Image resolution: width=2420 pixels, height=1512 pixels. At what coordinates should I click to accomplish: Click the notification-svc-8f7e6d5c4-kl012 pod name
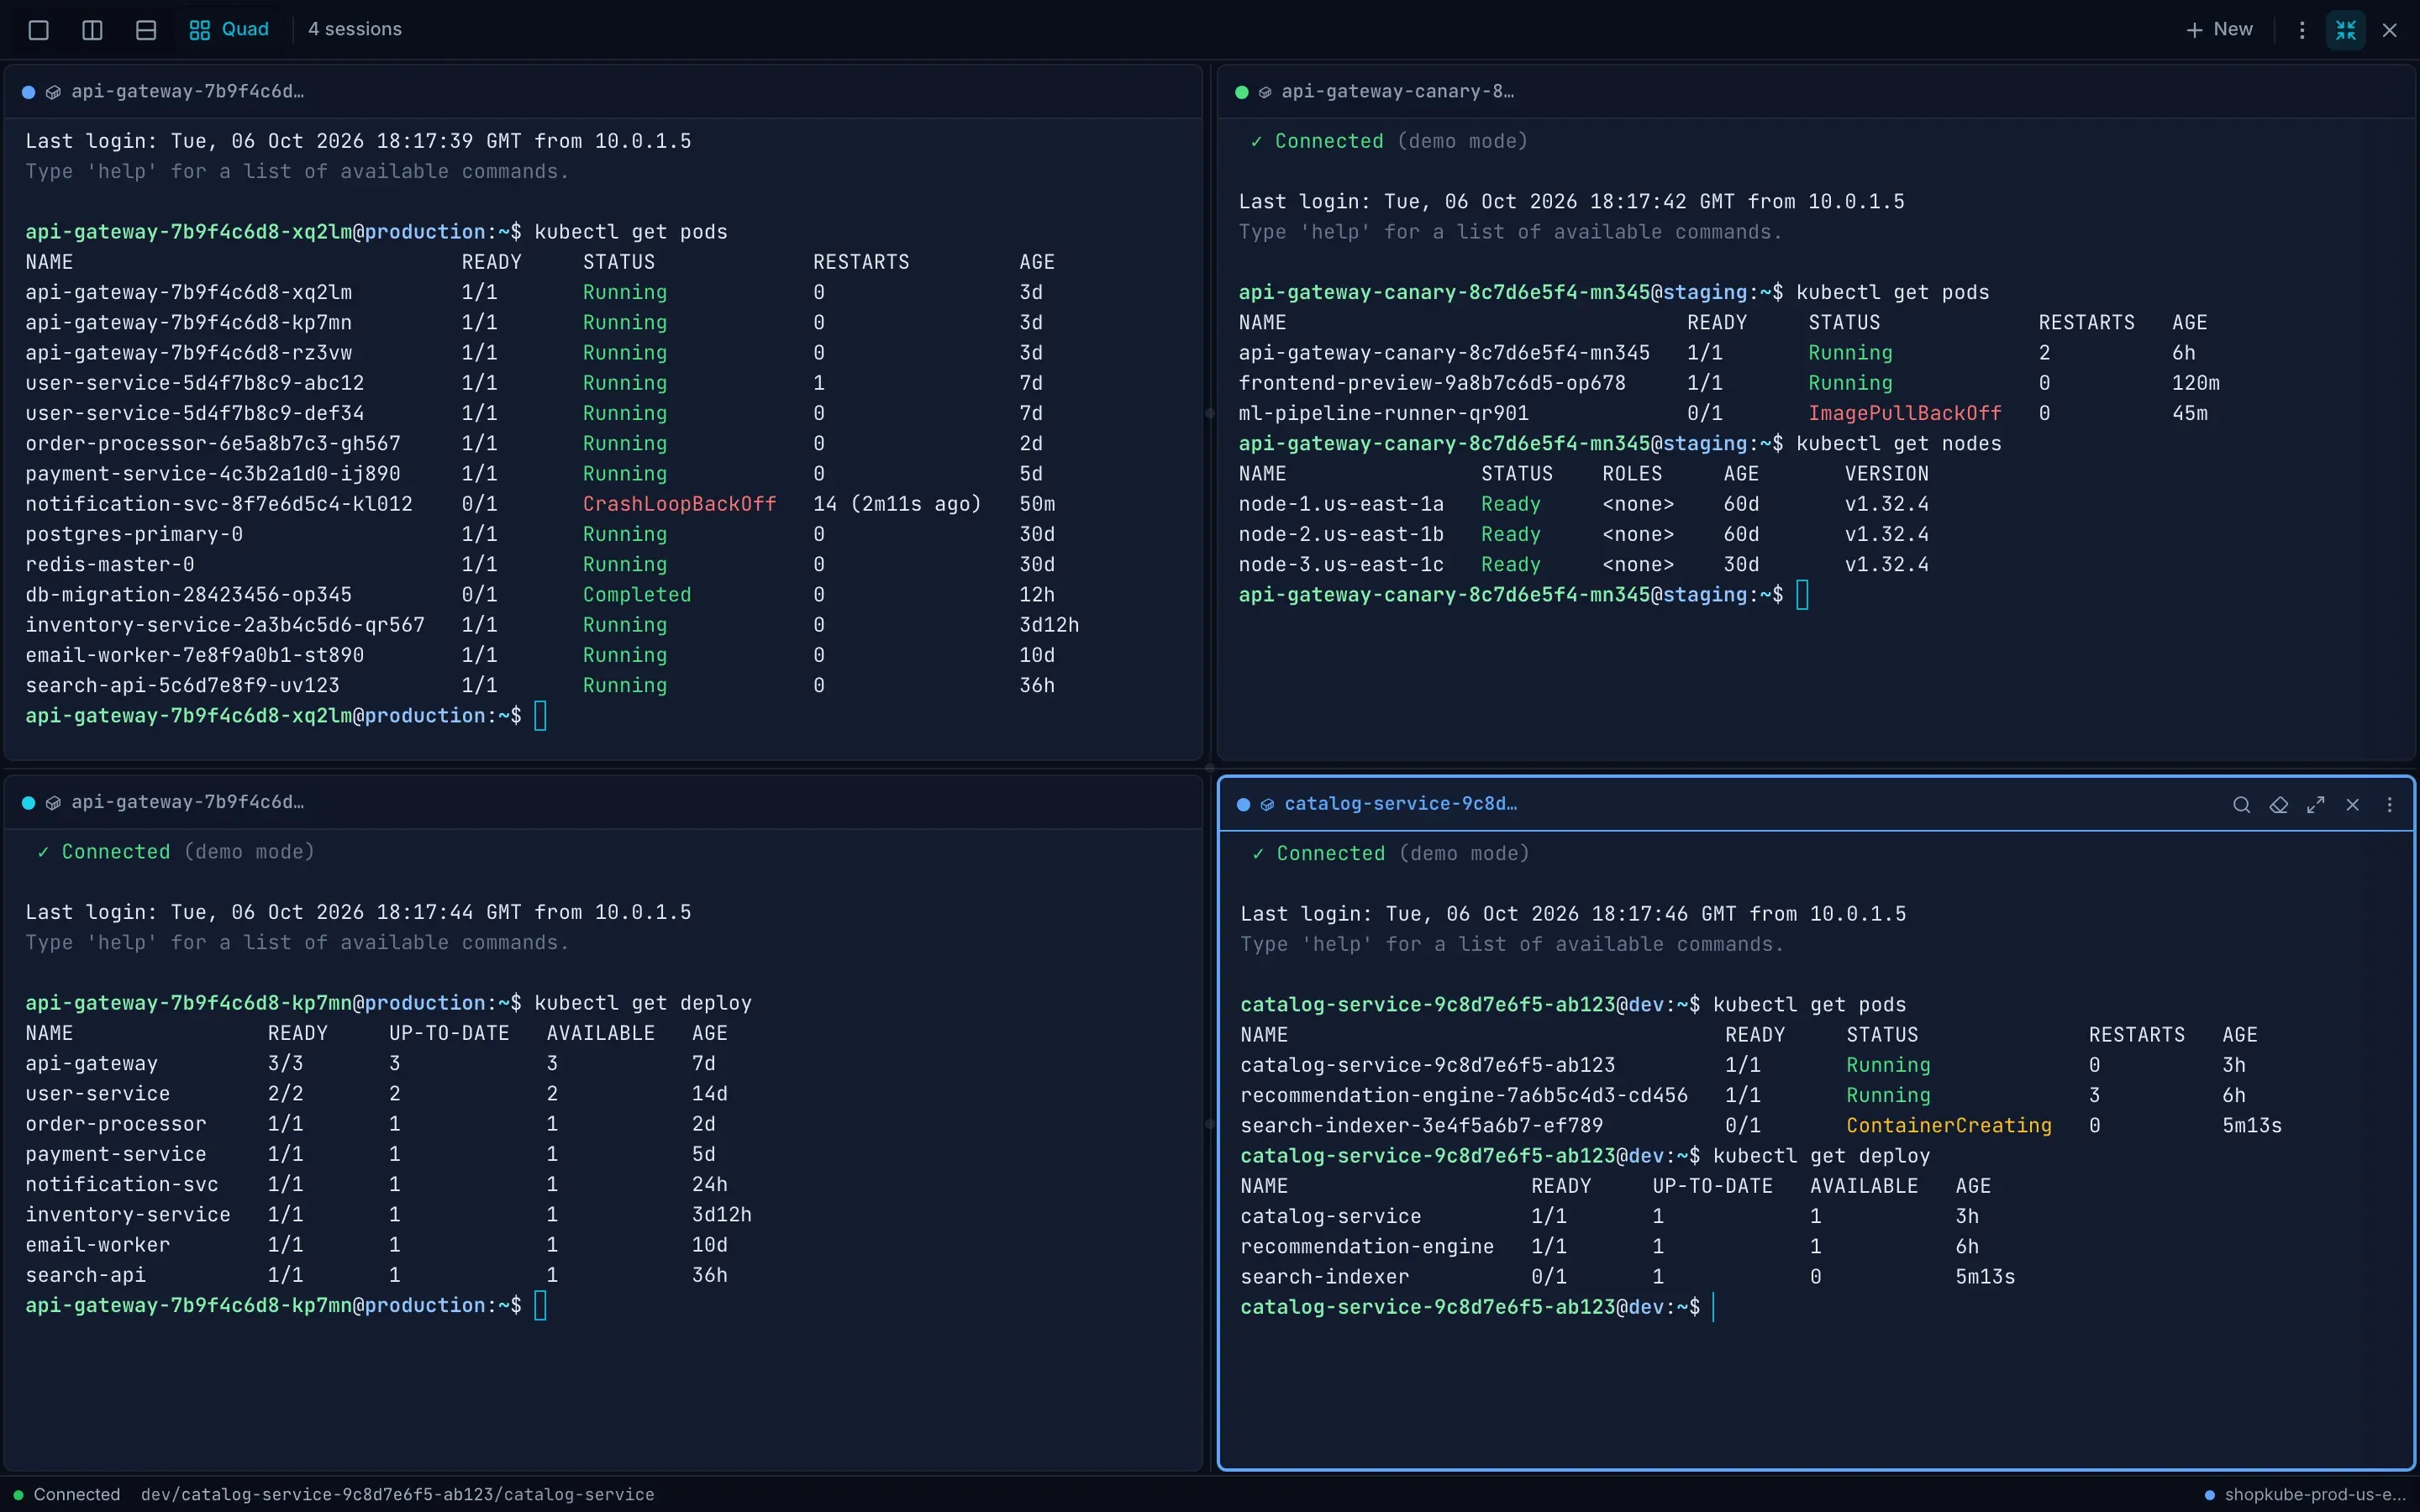coord(219,504)
